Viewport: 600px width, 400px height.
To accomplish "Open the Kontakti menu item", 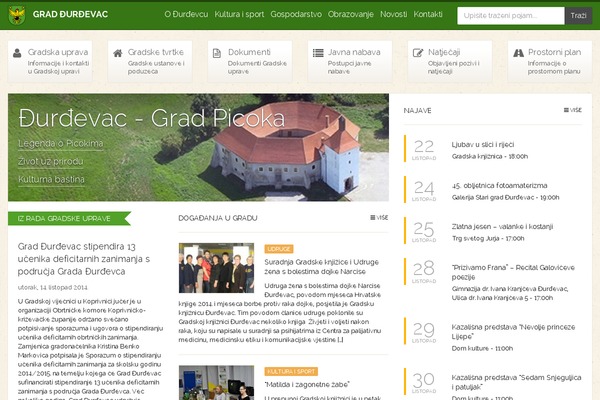I will click(x=428, y=15).
